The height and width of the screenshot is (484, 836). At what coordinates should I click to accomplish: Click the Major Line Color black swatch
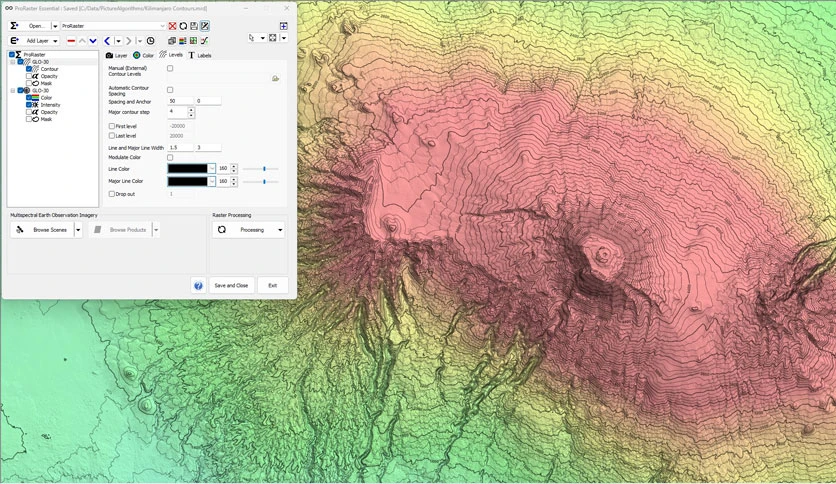click(188, 181)
